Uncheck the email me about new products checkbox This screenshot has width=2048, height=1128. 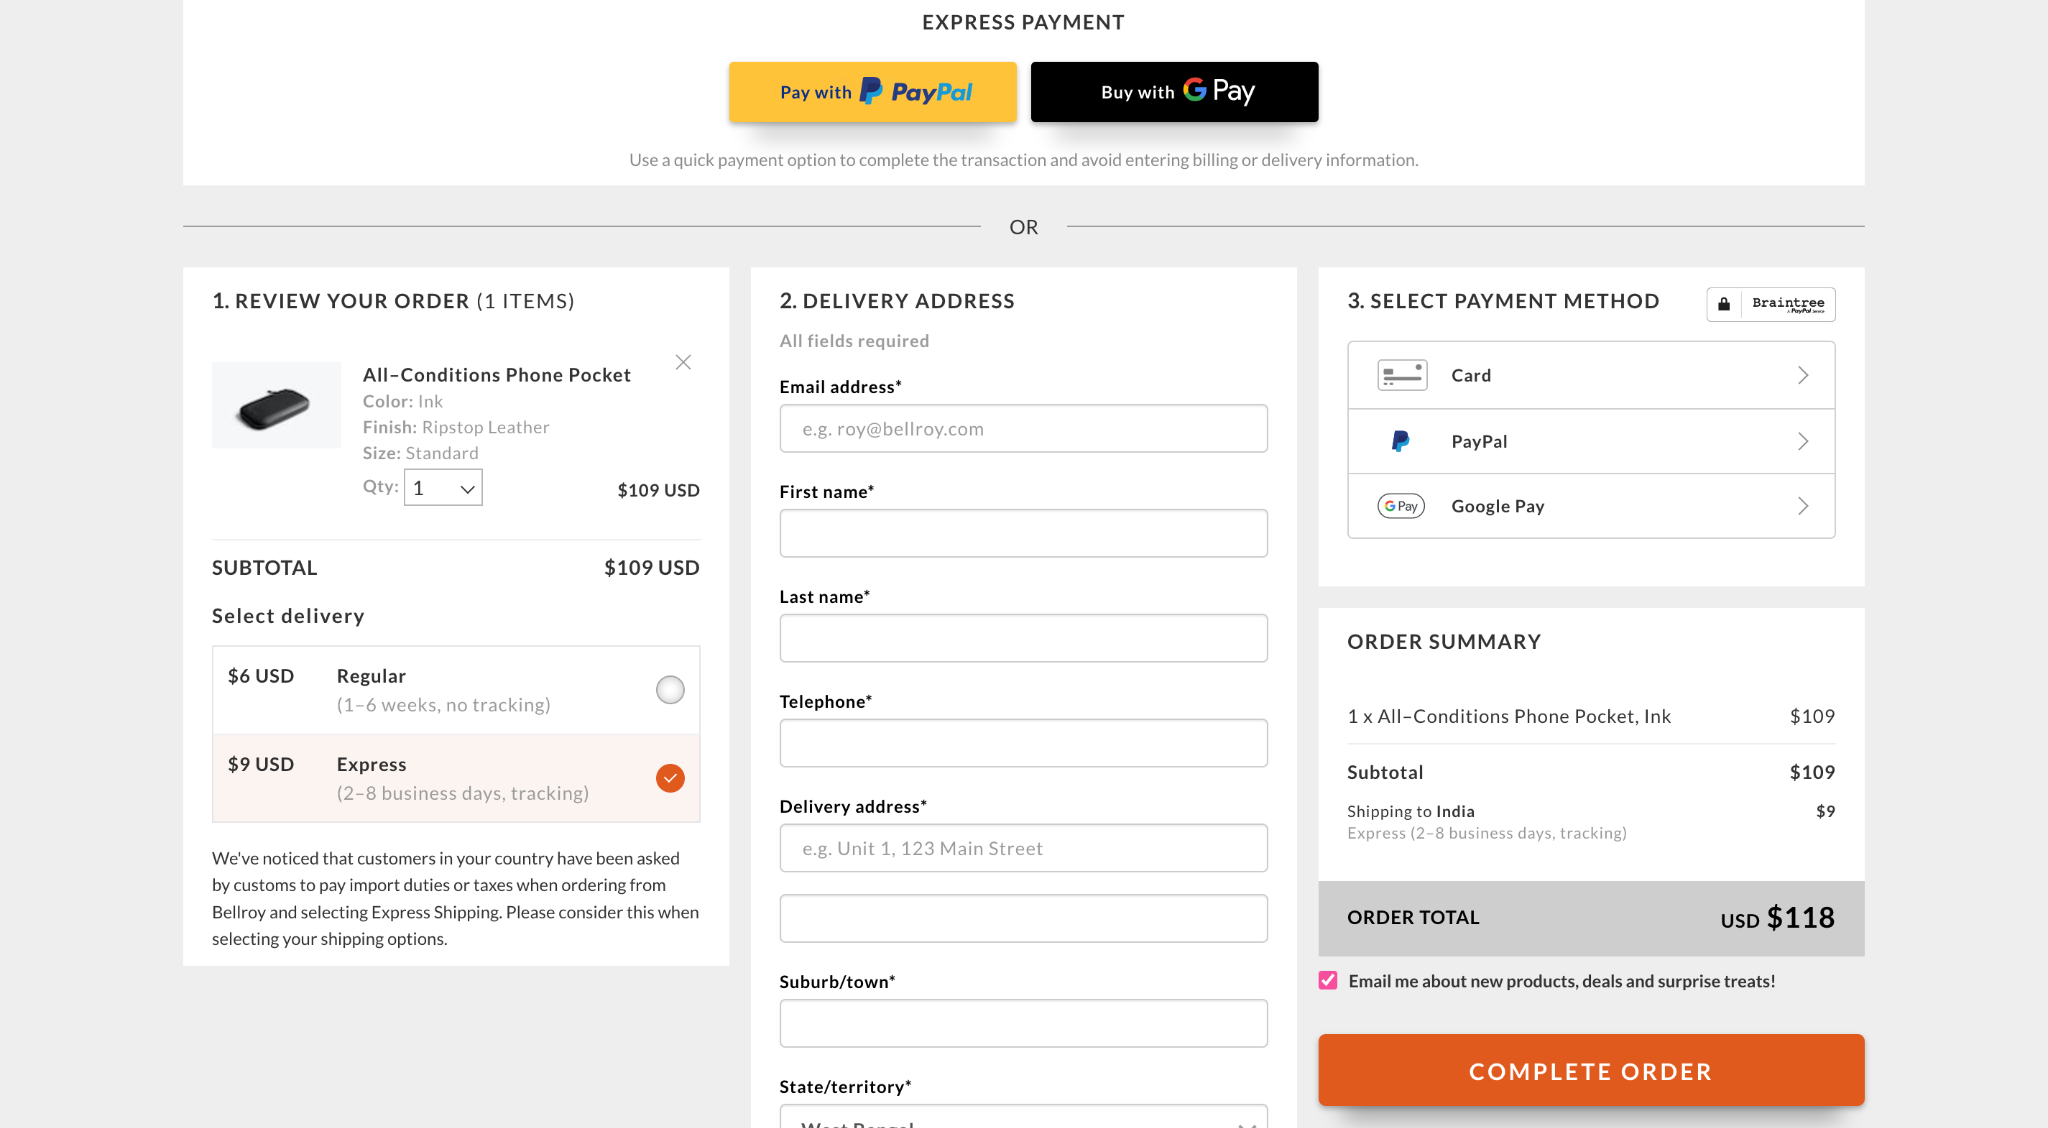[x=1328, y=981]
